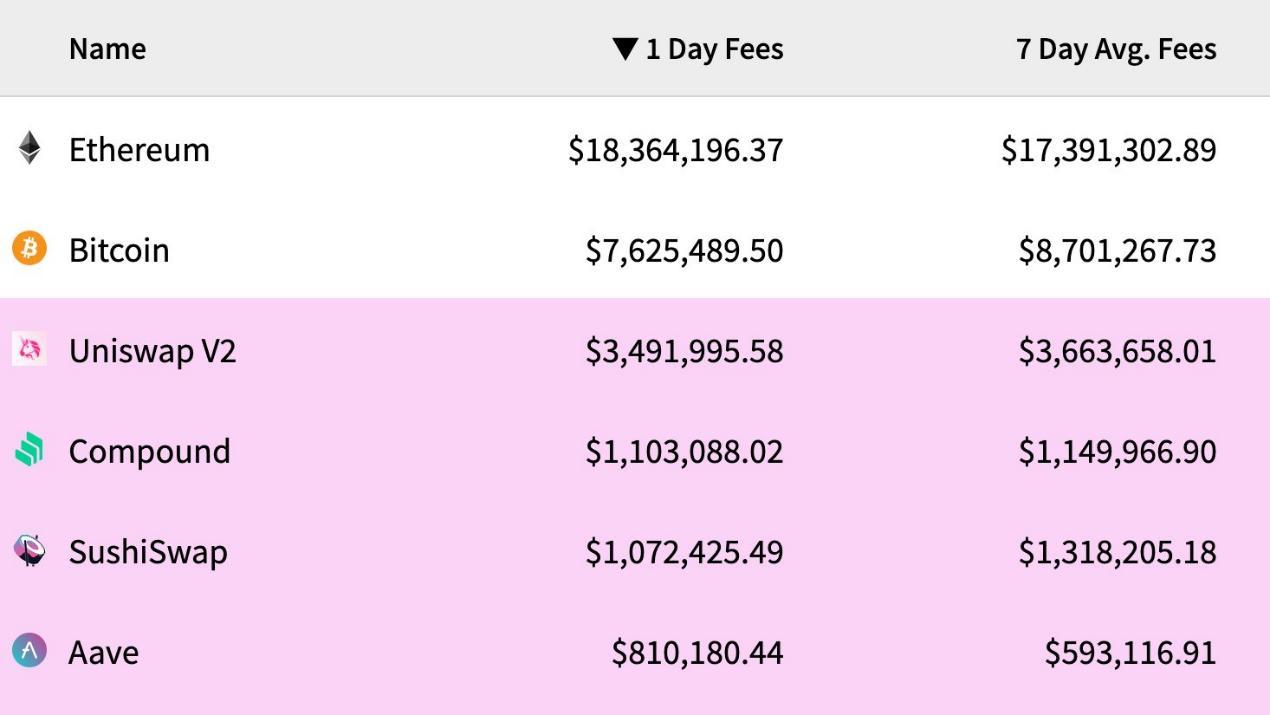Screen dimensions: 1270x715
Task: Select the Uniswap V2 unicorn icon
Action: click(29, 350)
